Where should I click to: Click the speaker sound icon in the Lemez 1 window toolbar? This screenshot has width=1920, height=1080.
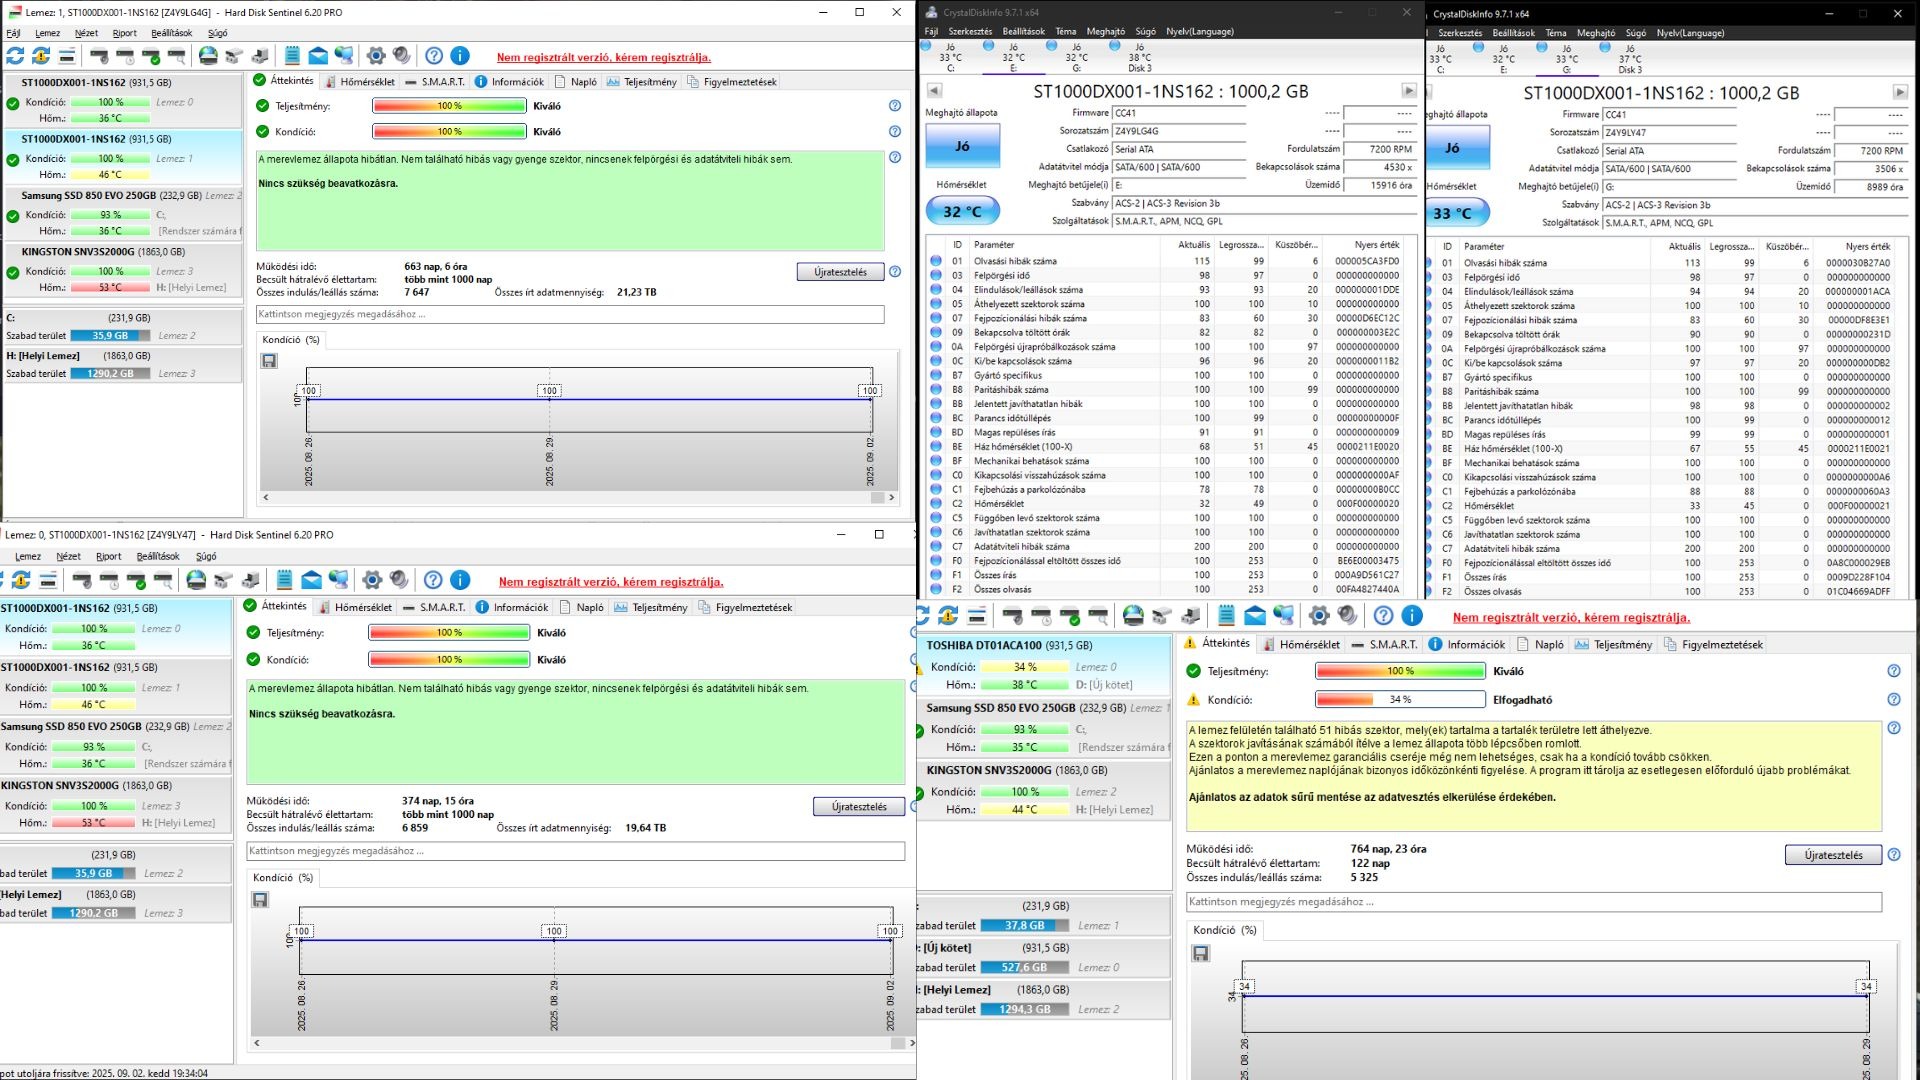[x=401, y=56]
